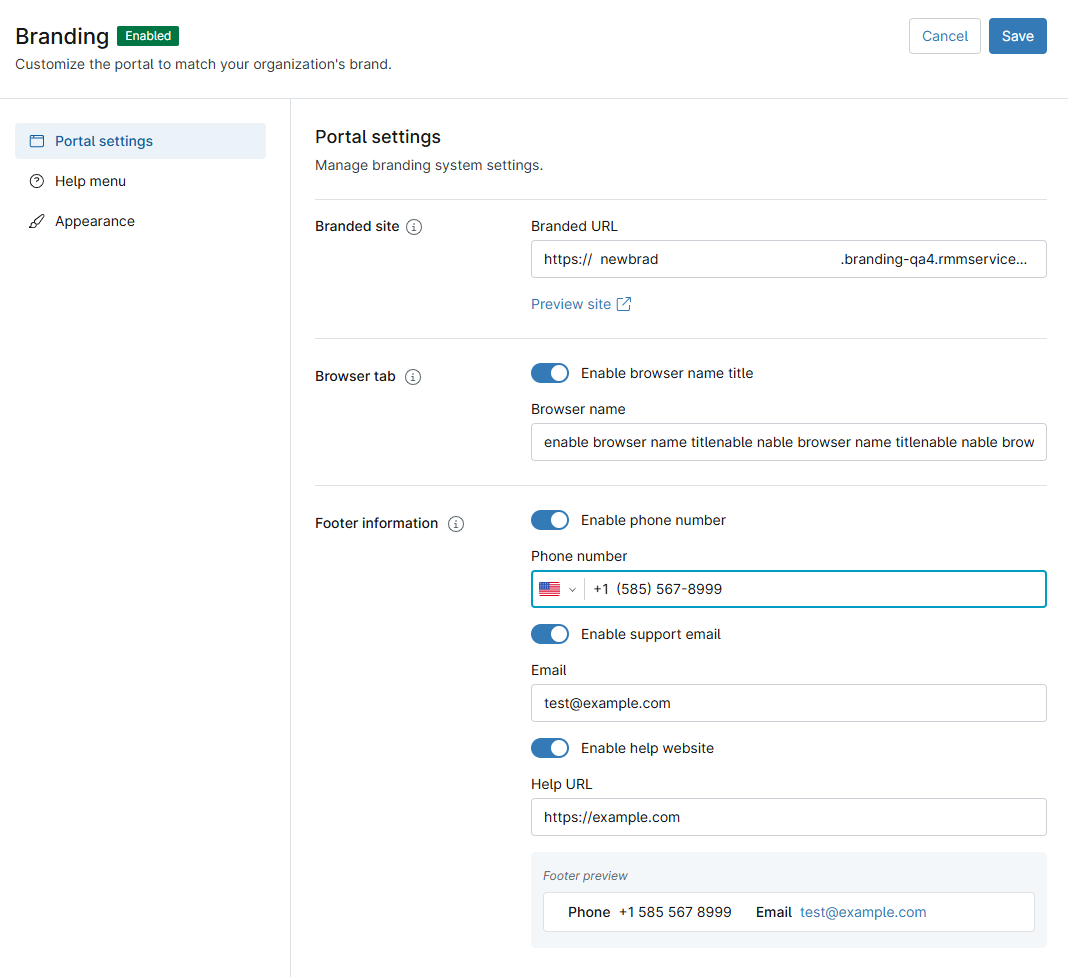Image resolution: width=1068 pixels, height=977 pixels.
Task: Switch off Enable help website toggle
Action: (550, 748)
